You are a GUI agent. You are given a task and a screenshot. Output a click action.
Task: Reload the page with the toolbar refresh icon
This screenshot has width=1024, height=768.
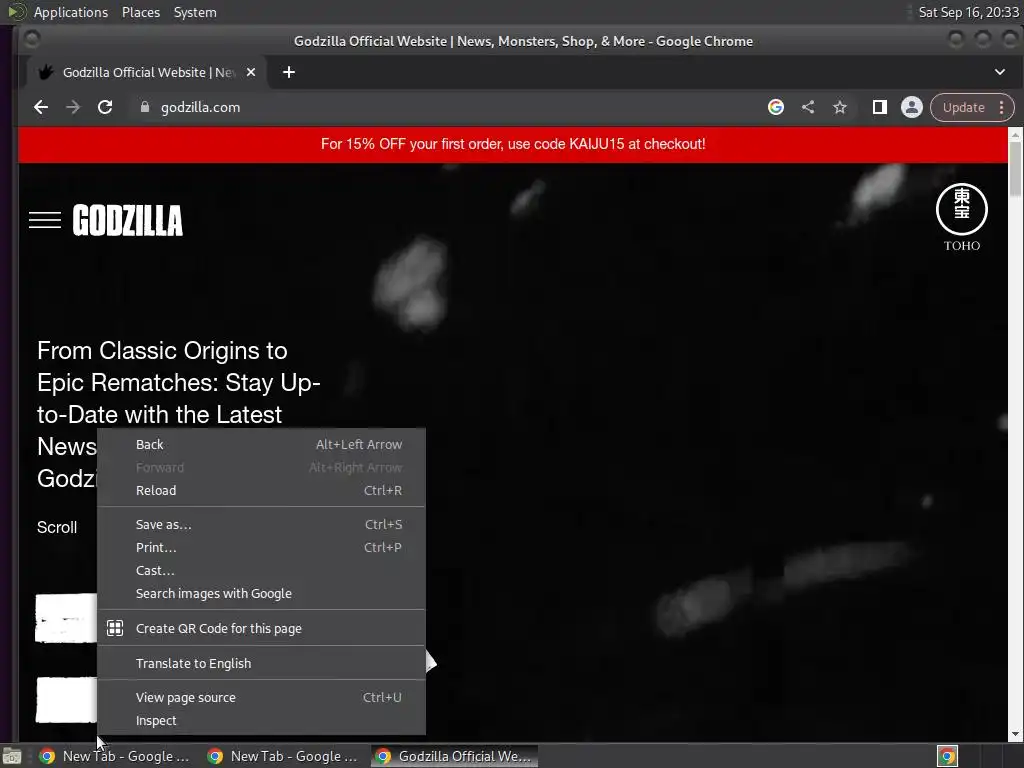[x=104, y=107]
